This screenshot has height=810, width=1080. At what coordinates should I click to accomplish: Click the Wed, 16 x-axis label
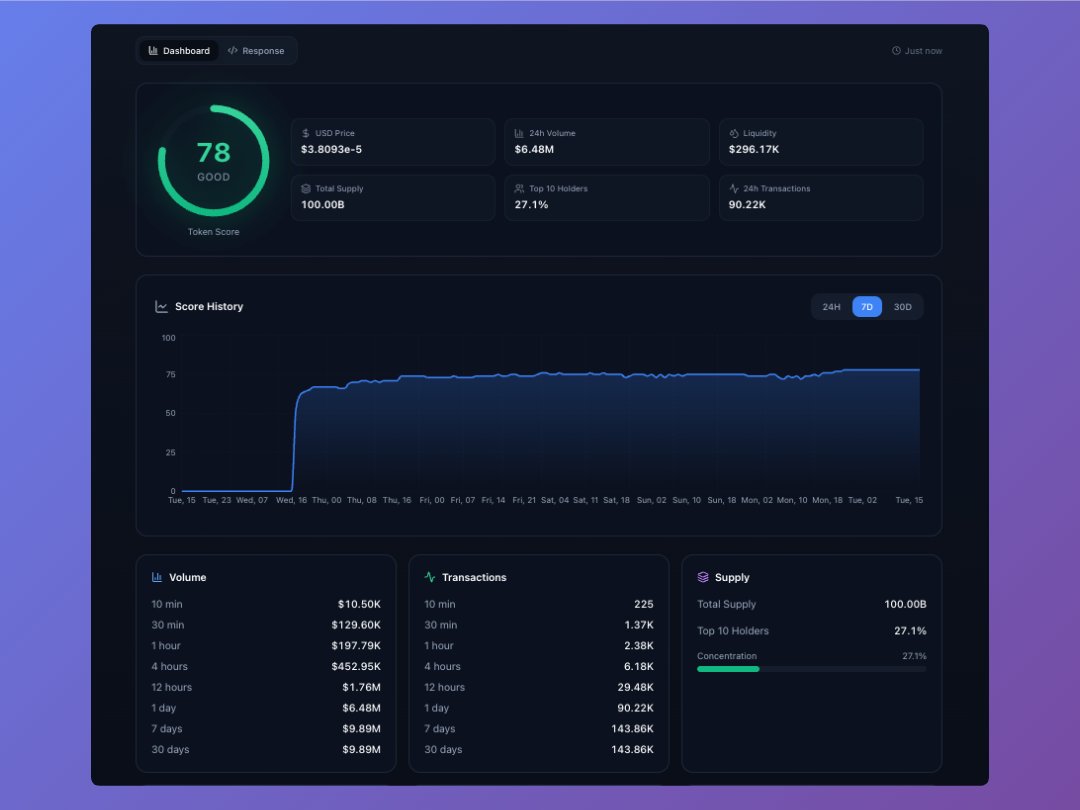tap(291, 500)
